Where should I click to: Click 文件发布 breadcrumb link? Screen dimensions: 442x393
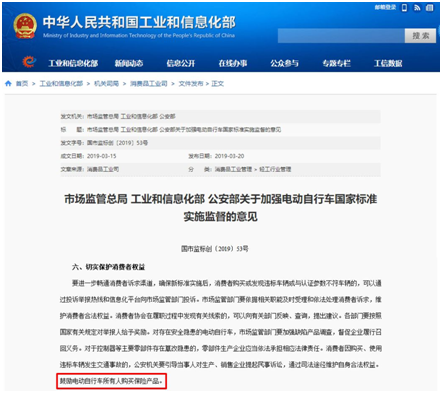click(x=191, y=83)
